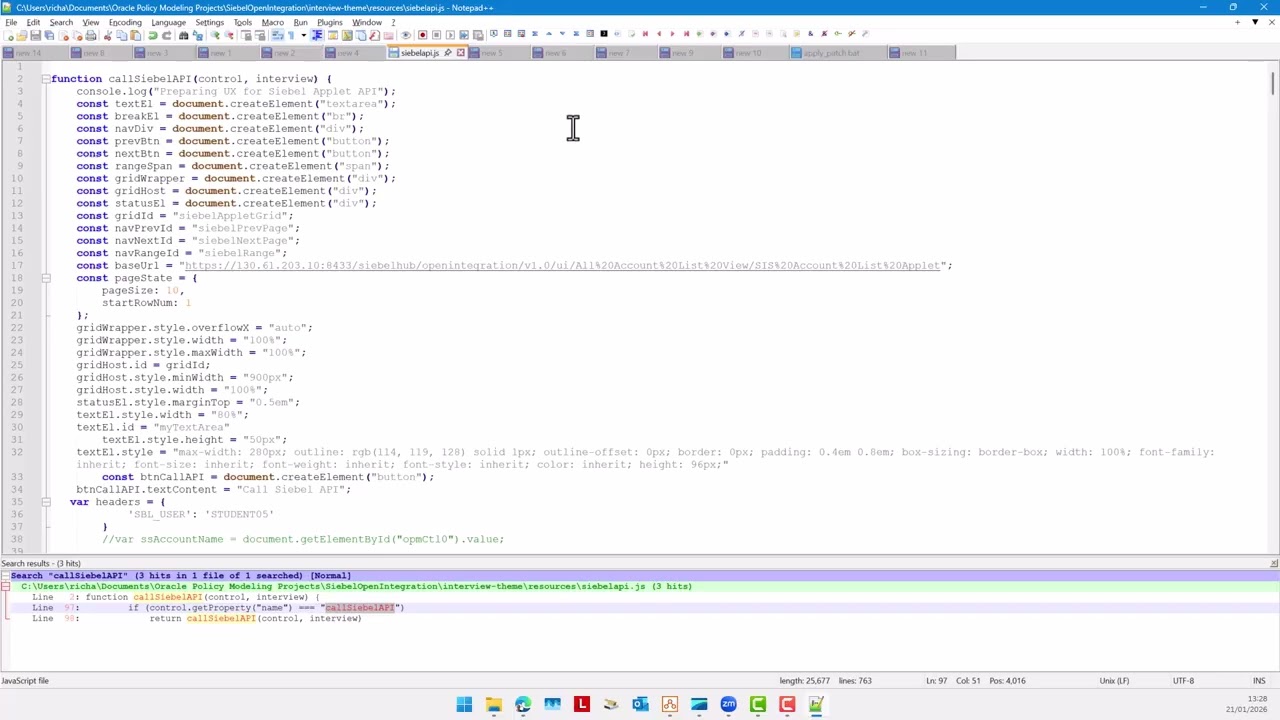Collapse the siebelapi.js file node in search results
This screenshot has height=720, width=1280.
pos(5,587)
